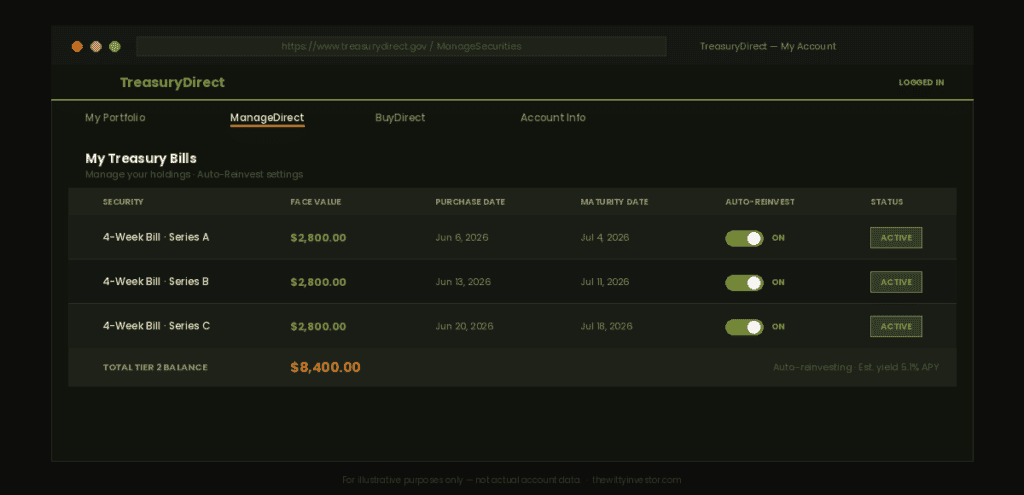The image size is (1024, 495).
Task: Click the TreasuryDirect — My Account window title
Action: [768, 46]
